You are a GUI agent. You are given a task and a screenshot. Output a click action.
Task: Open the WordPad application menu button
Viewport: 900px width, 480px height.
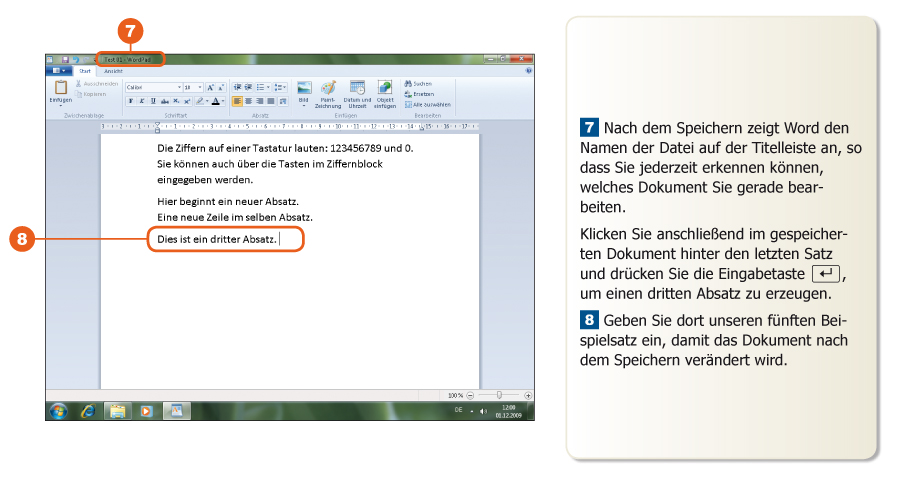point(60,71)
